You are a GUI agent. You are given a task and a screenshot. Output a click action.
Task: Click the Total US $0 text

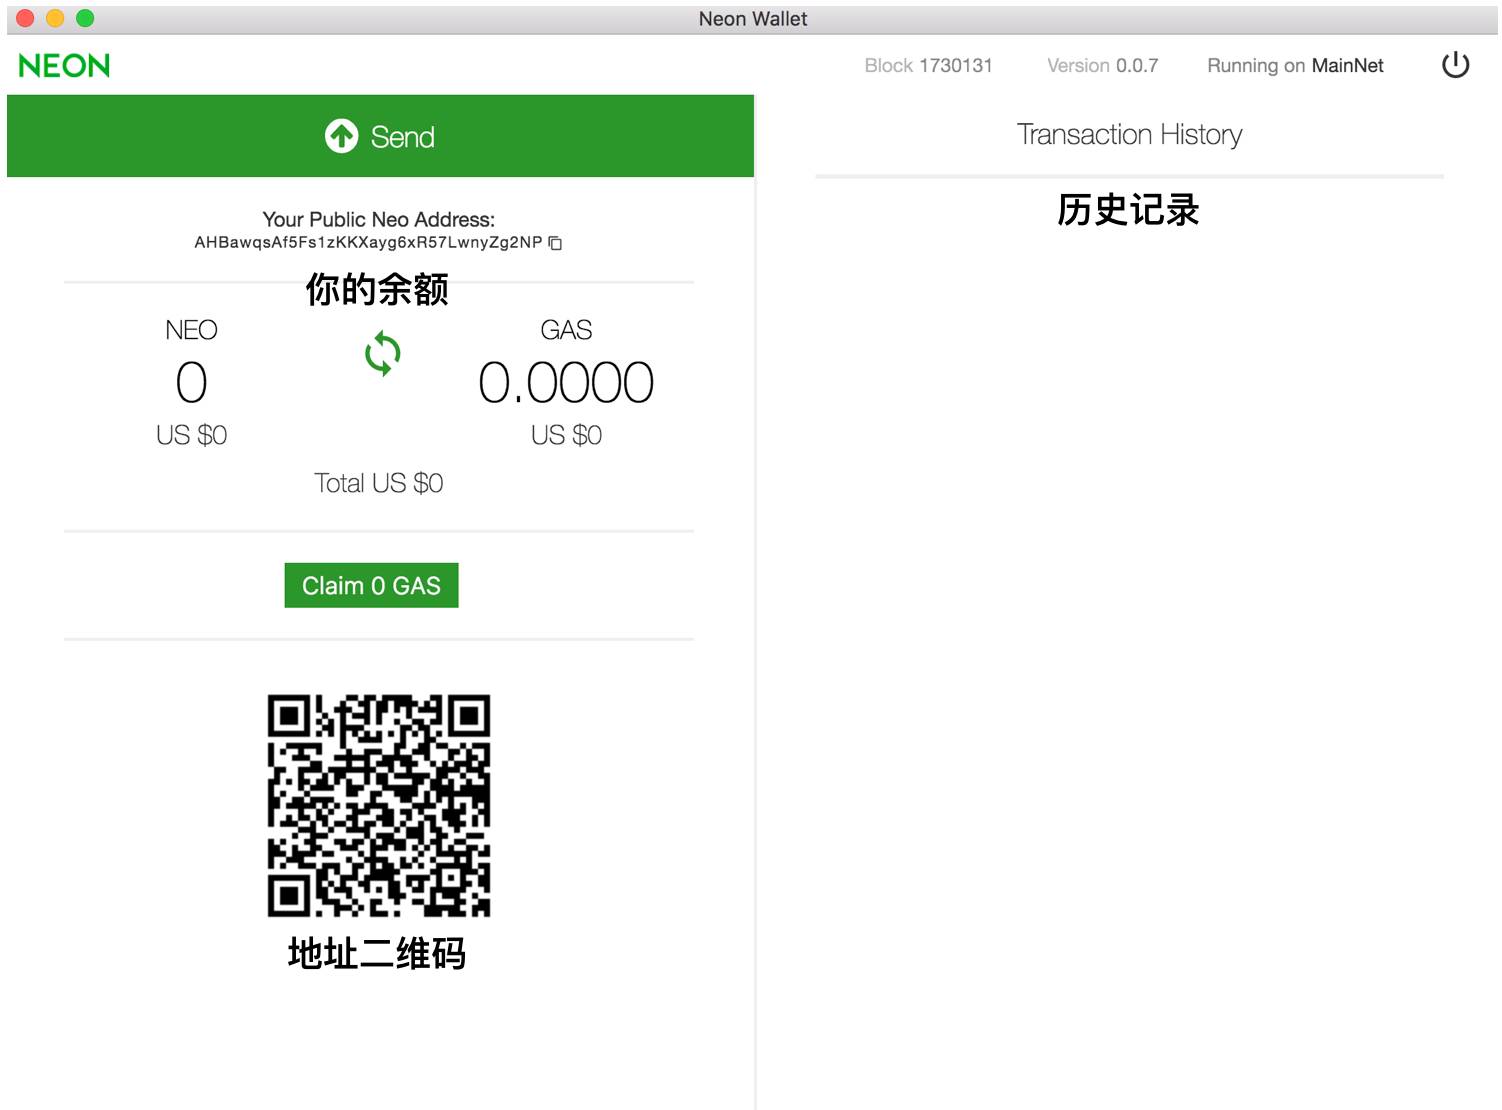point(378,483)
